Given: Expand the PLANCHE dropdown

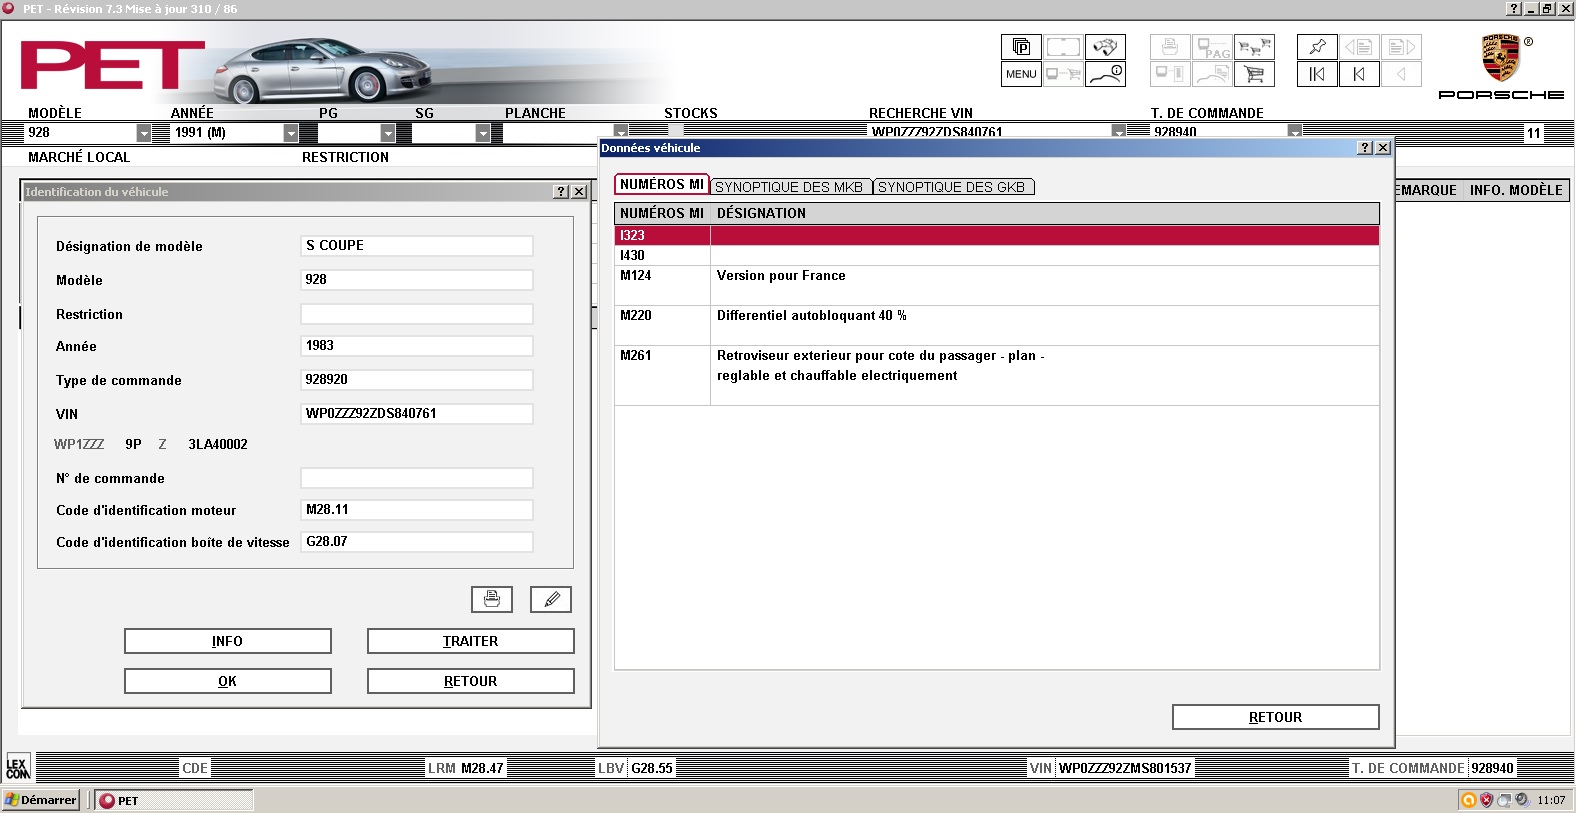Looking at the screenshot, I should pyautogui.click(x=621, y=131).
